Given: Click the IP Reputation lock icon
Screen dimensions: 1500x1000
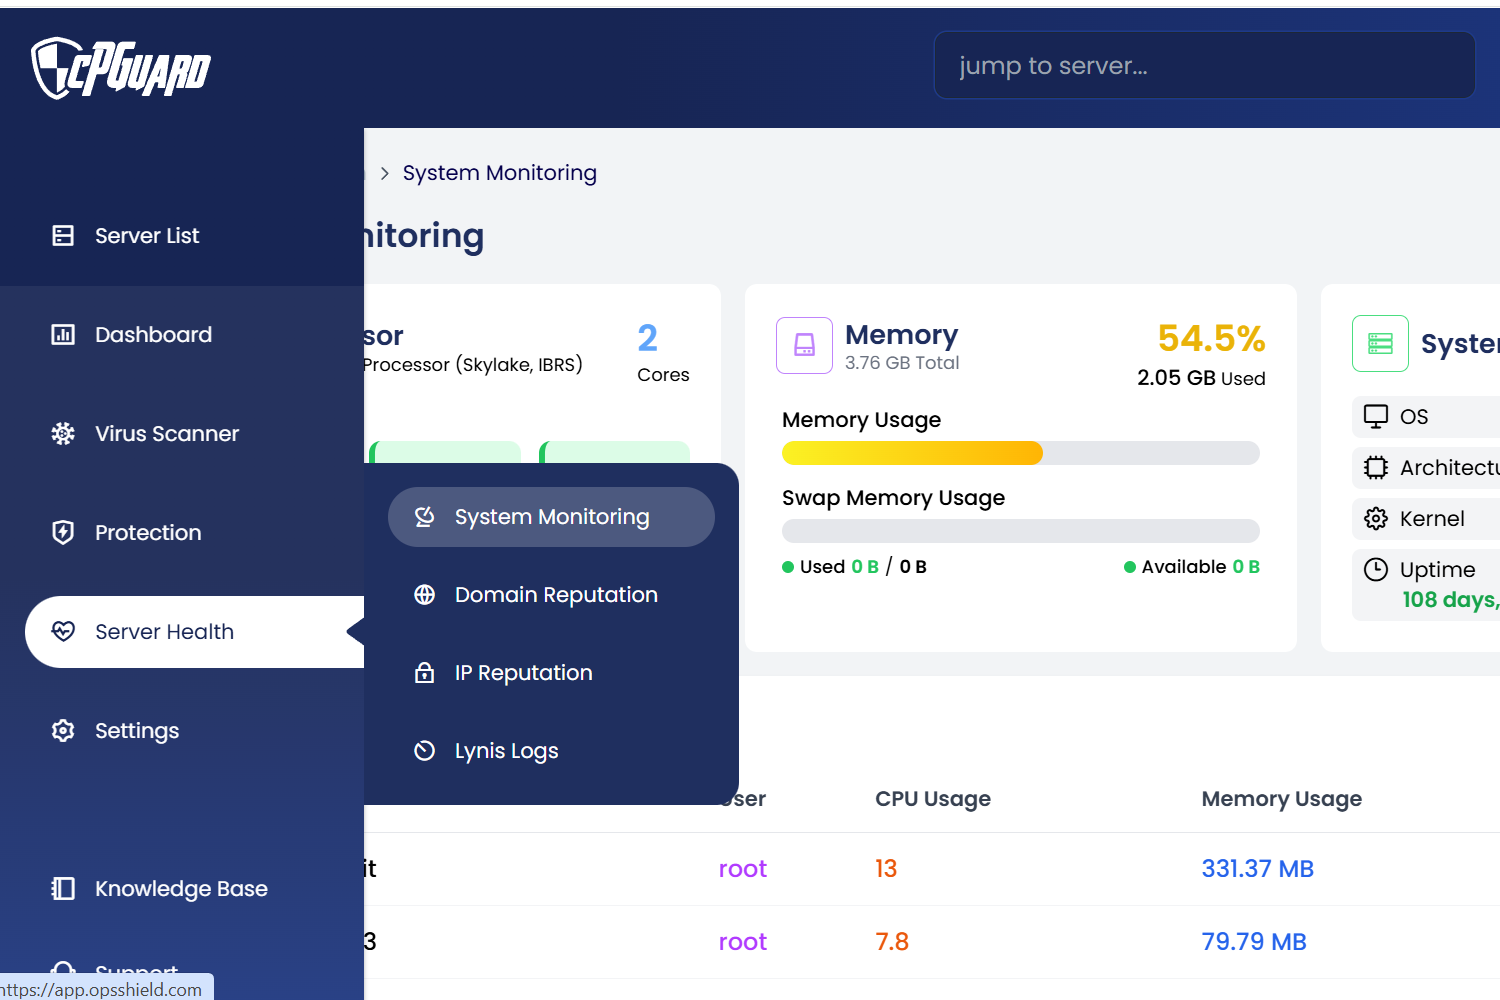Looking at the screenshot, I should (x=425, y=672).
